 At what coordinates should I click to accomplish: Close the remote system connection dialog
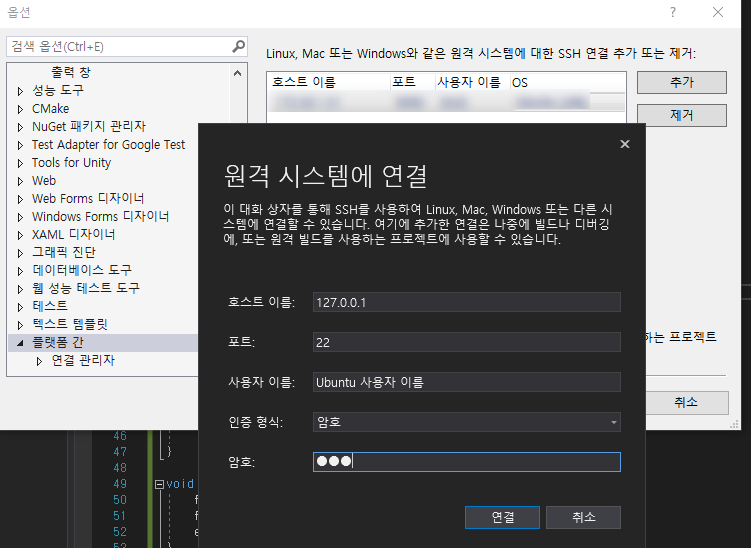pyautogui.click(x=625, y=144)
